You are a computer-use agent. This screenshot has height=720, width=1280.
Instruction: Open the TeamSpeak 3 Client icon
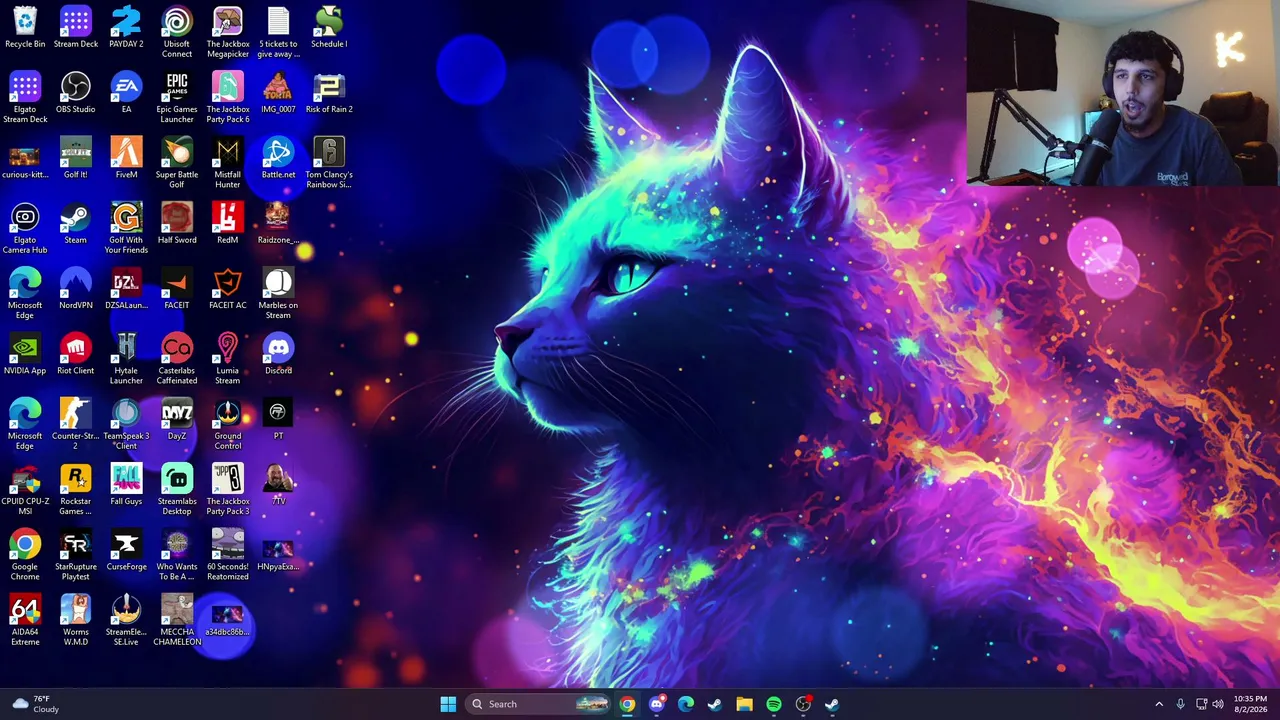tap(126, 424)
